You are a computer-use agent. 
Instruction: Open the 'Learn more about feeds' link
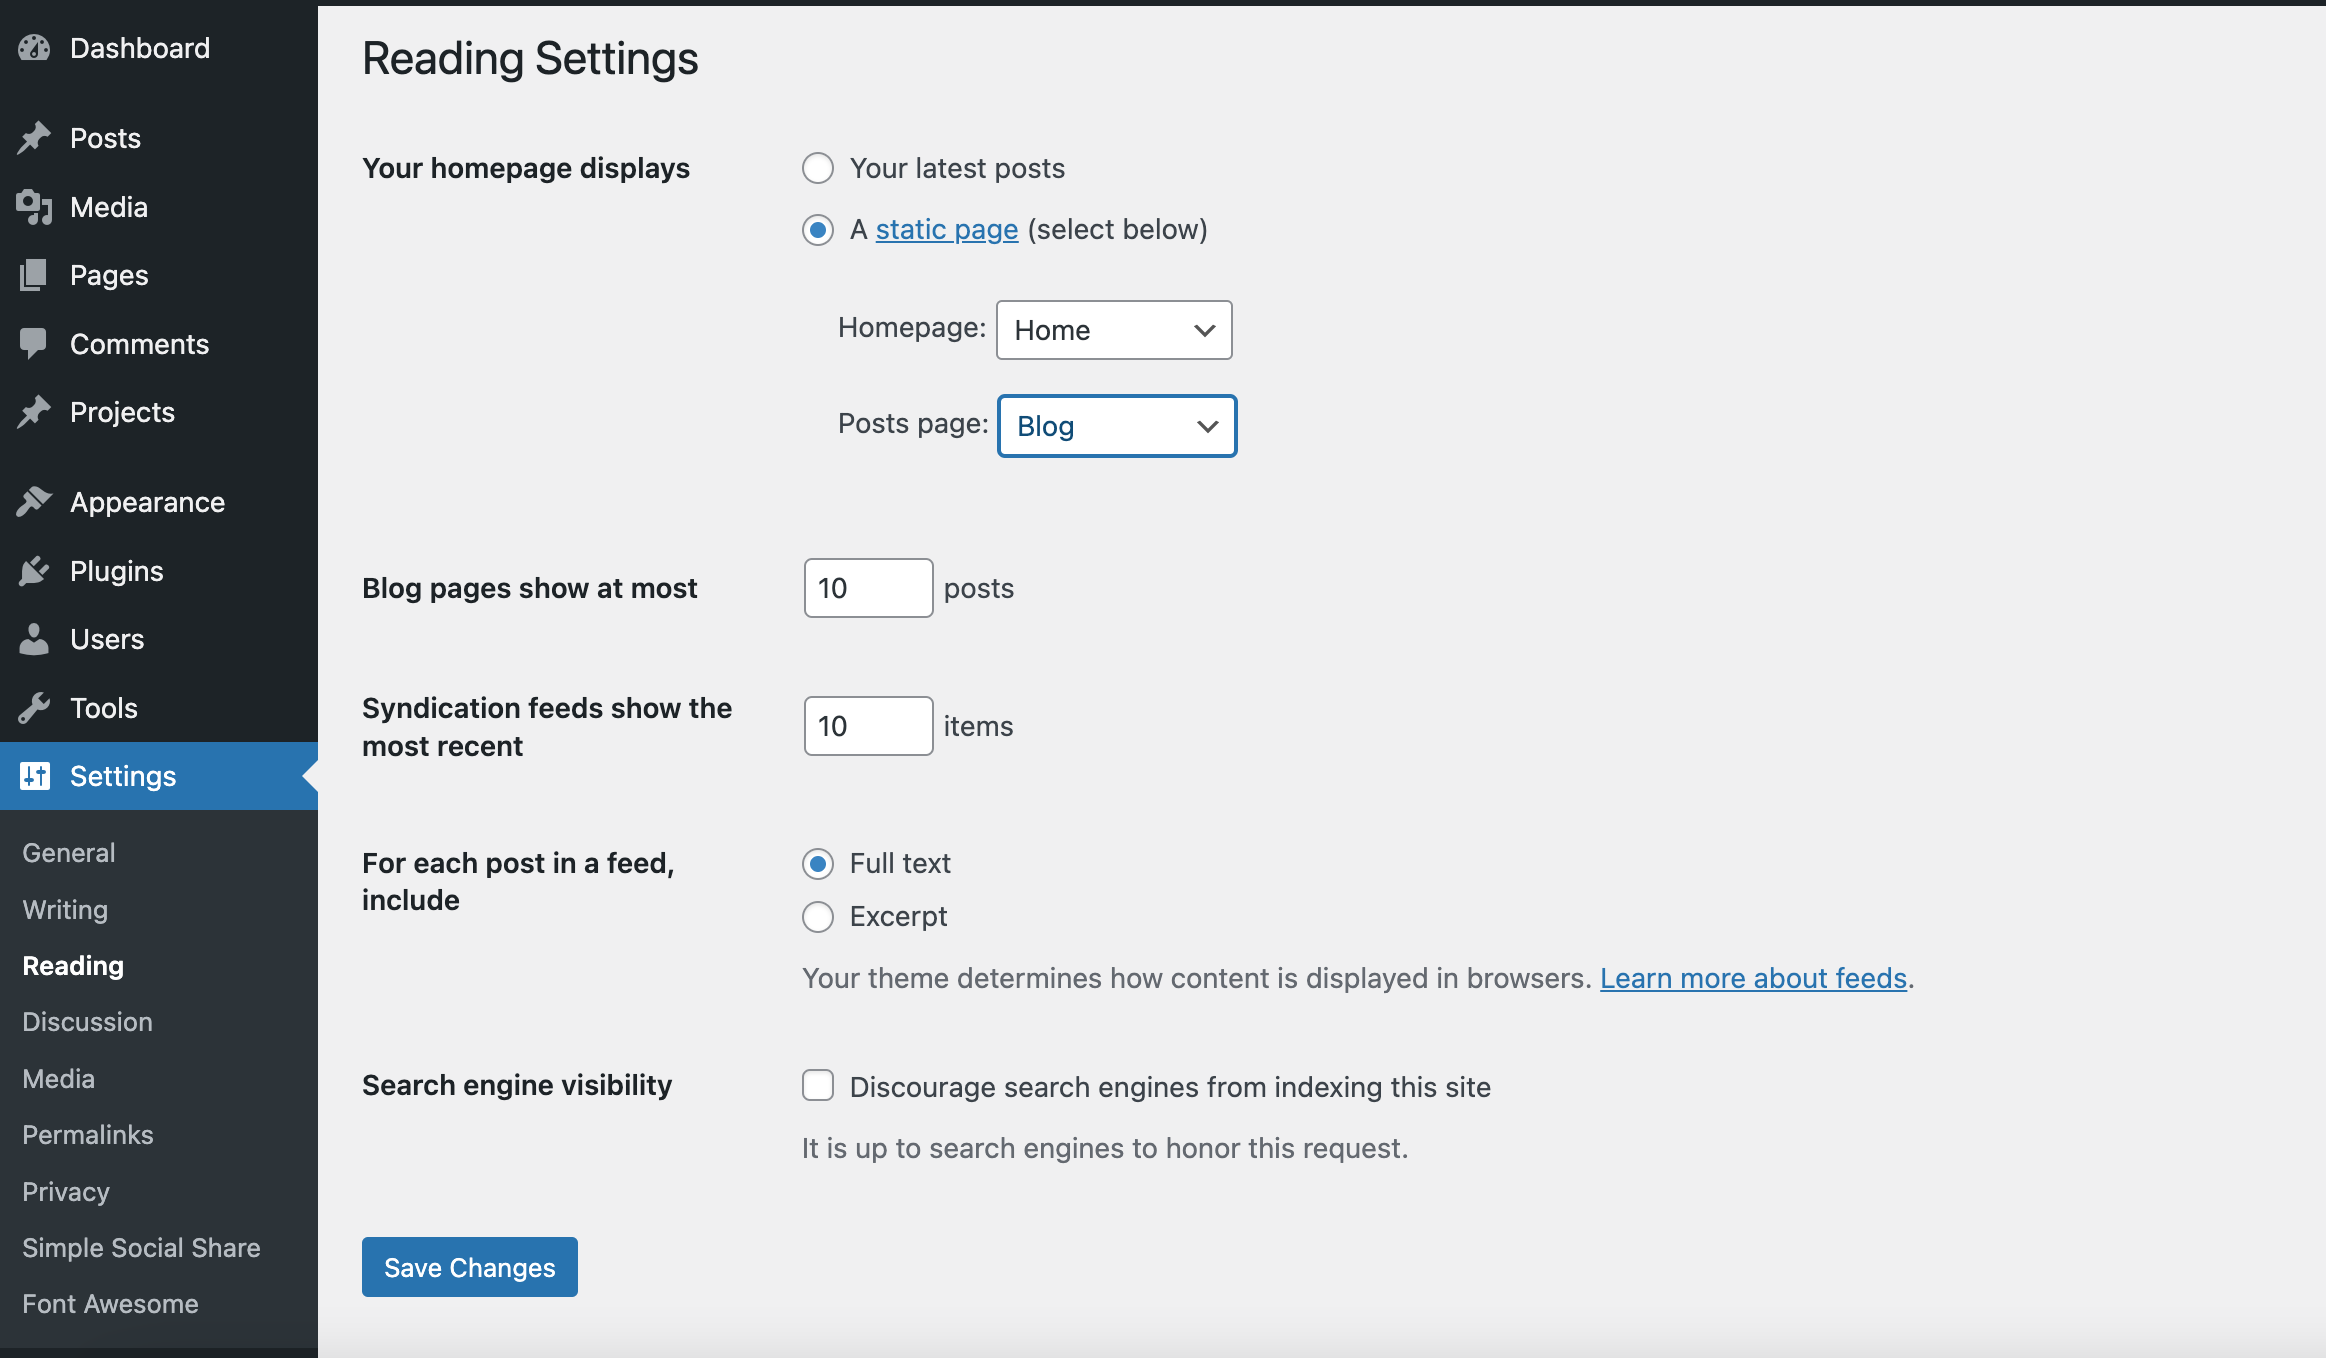(1754, 978)
